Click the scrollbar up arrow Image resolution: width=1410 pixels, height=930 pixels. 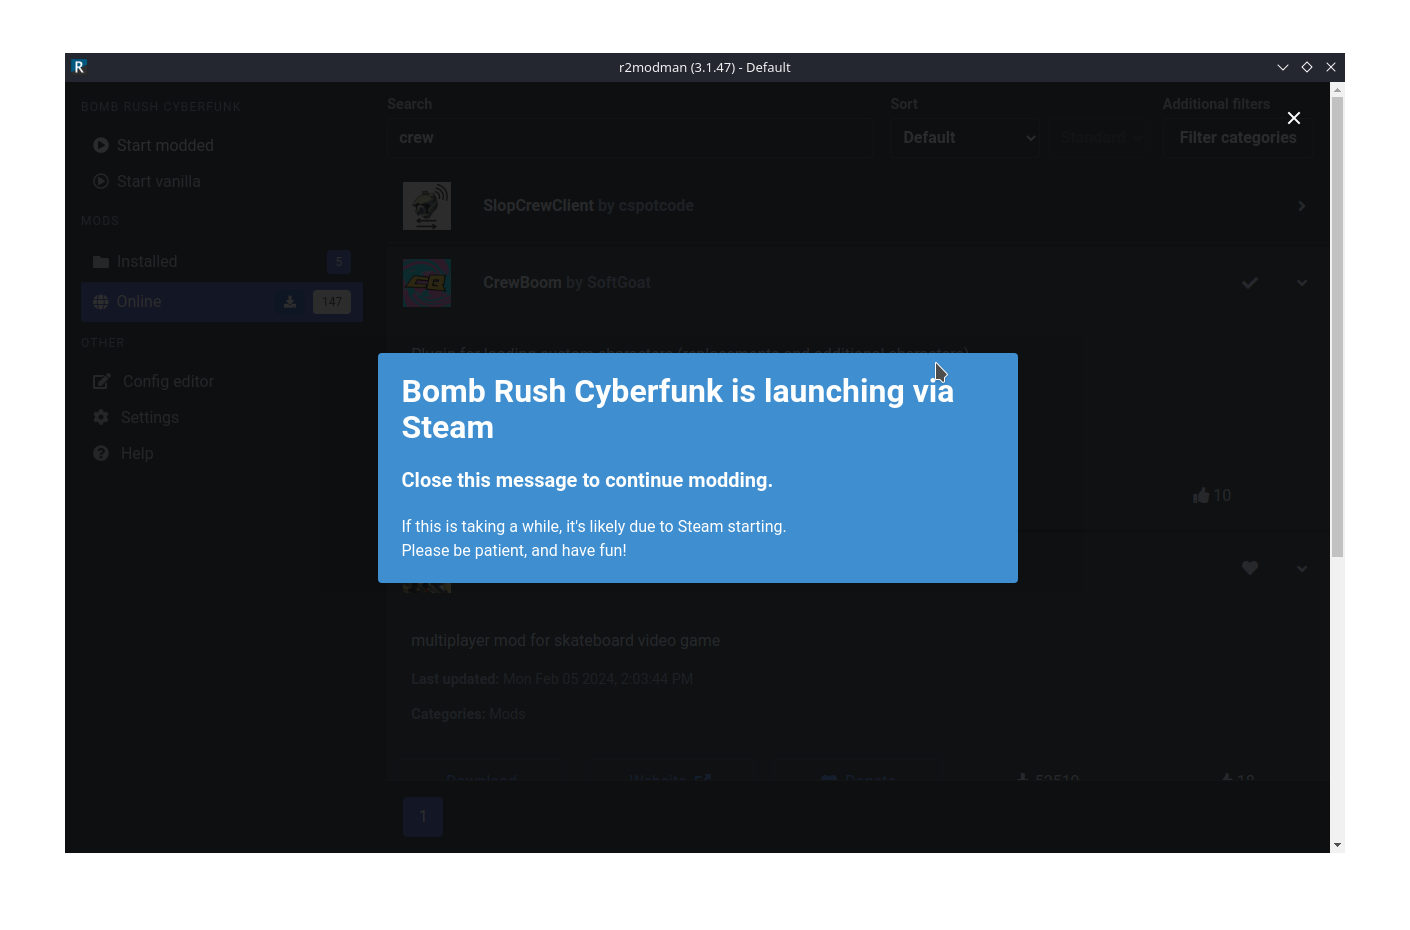tap(1337, 89)
